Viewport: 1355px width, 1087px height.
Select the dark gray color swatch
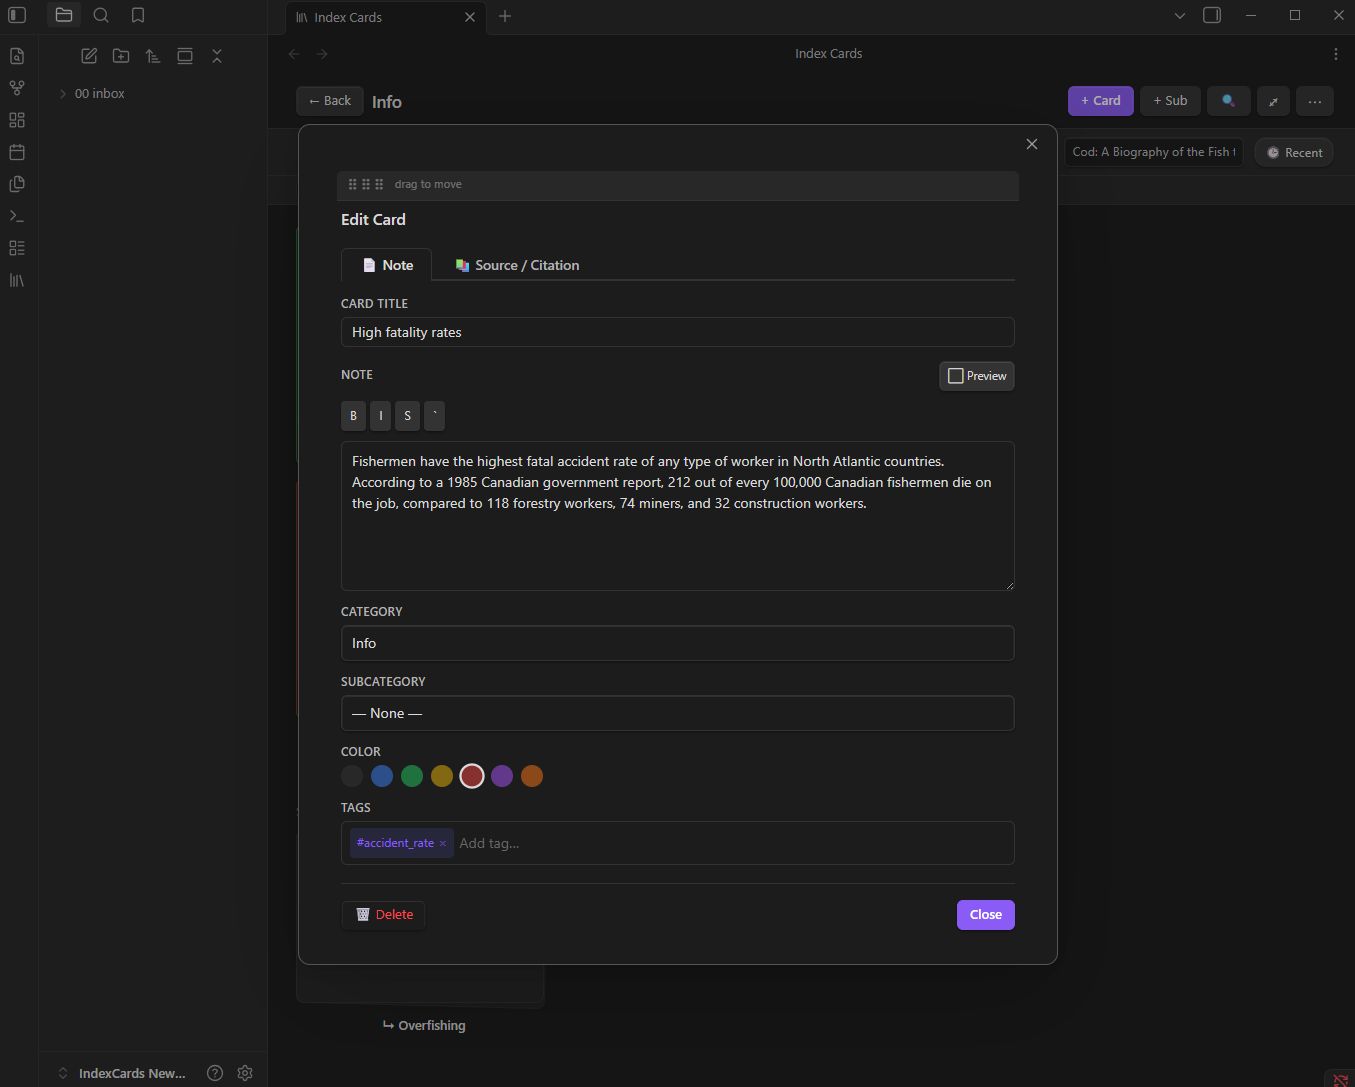[352, 776]
